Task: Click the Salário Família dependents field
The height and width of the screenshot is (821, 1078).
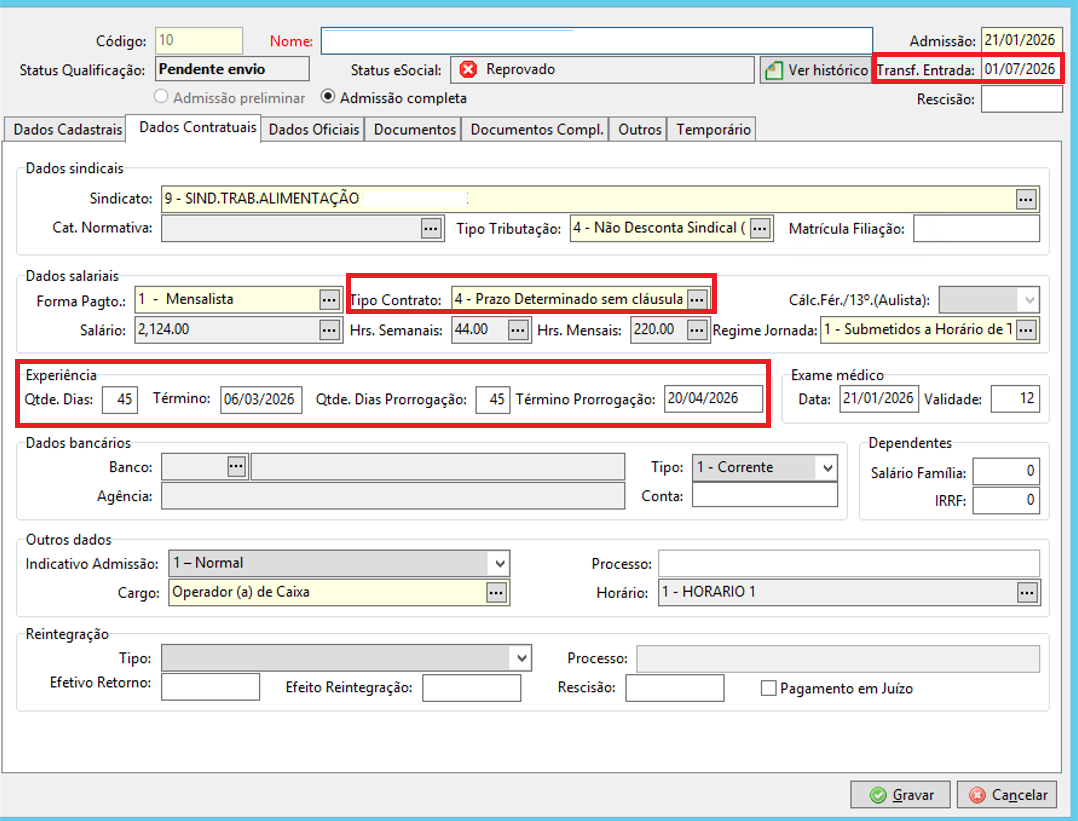Action: pos(1006,472)
